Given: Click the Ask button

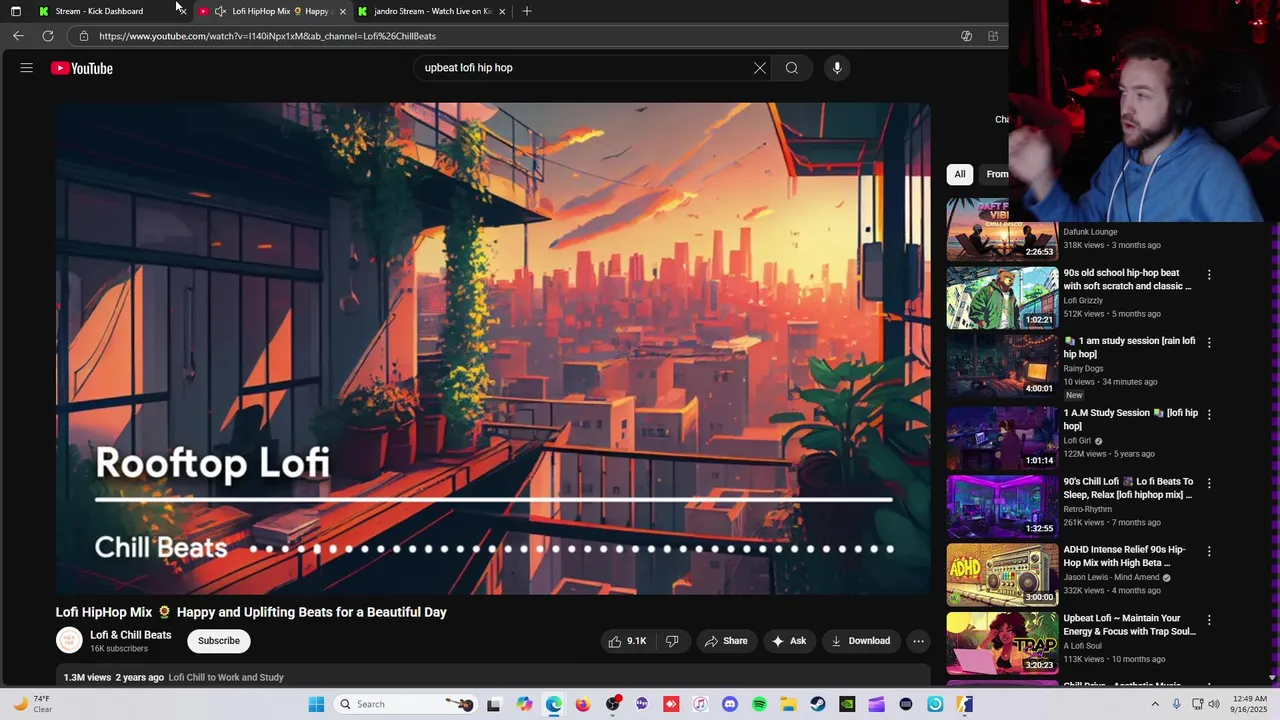Looking at the screenshot, I should [788, 641].
